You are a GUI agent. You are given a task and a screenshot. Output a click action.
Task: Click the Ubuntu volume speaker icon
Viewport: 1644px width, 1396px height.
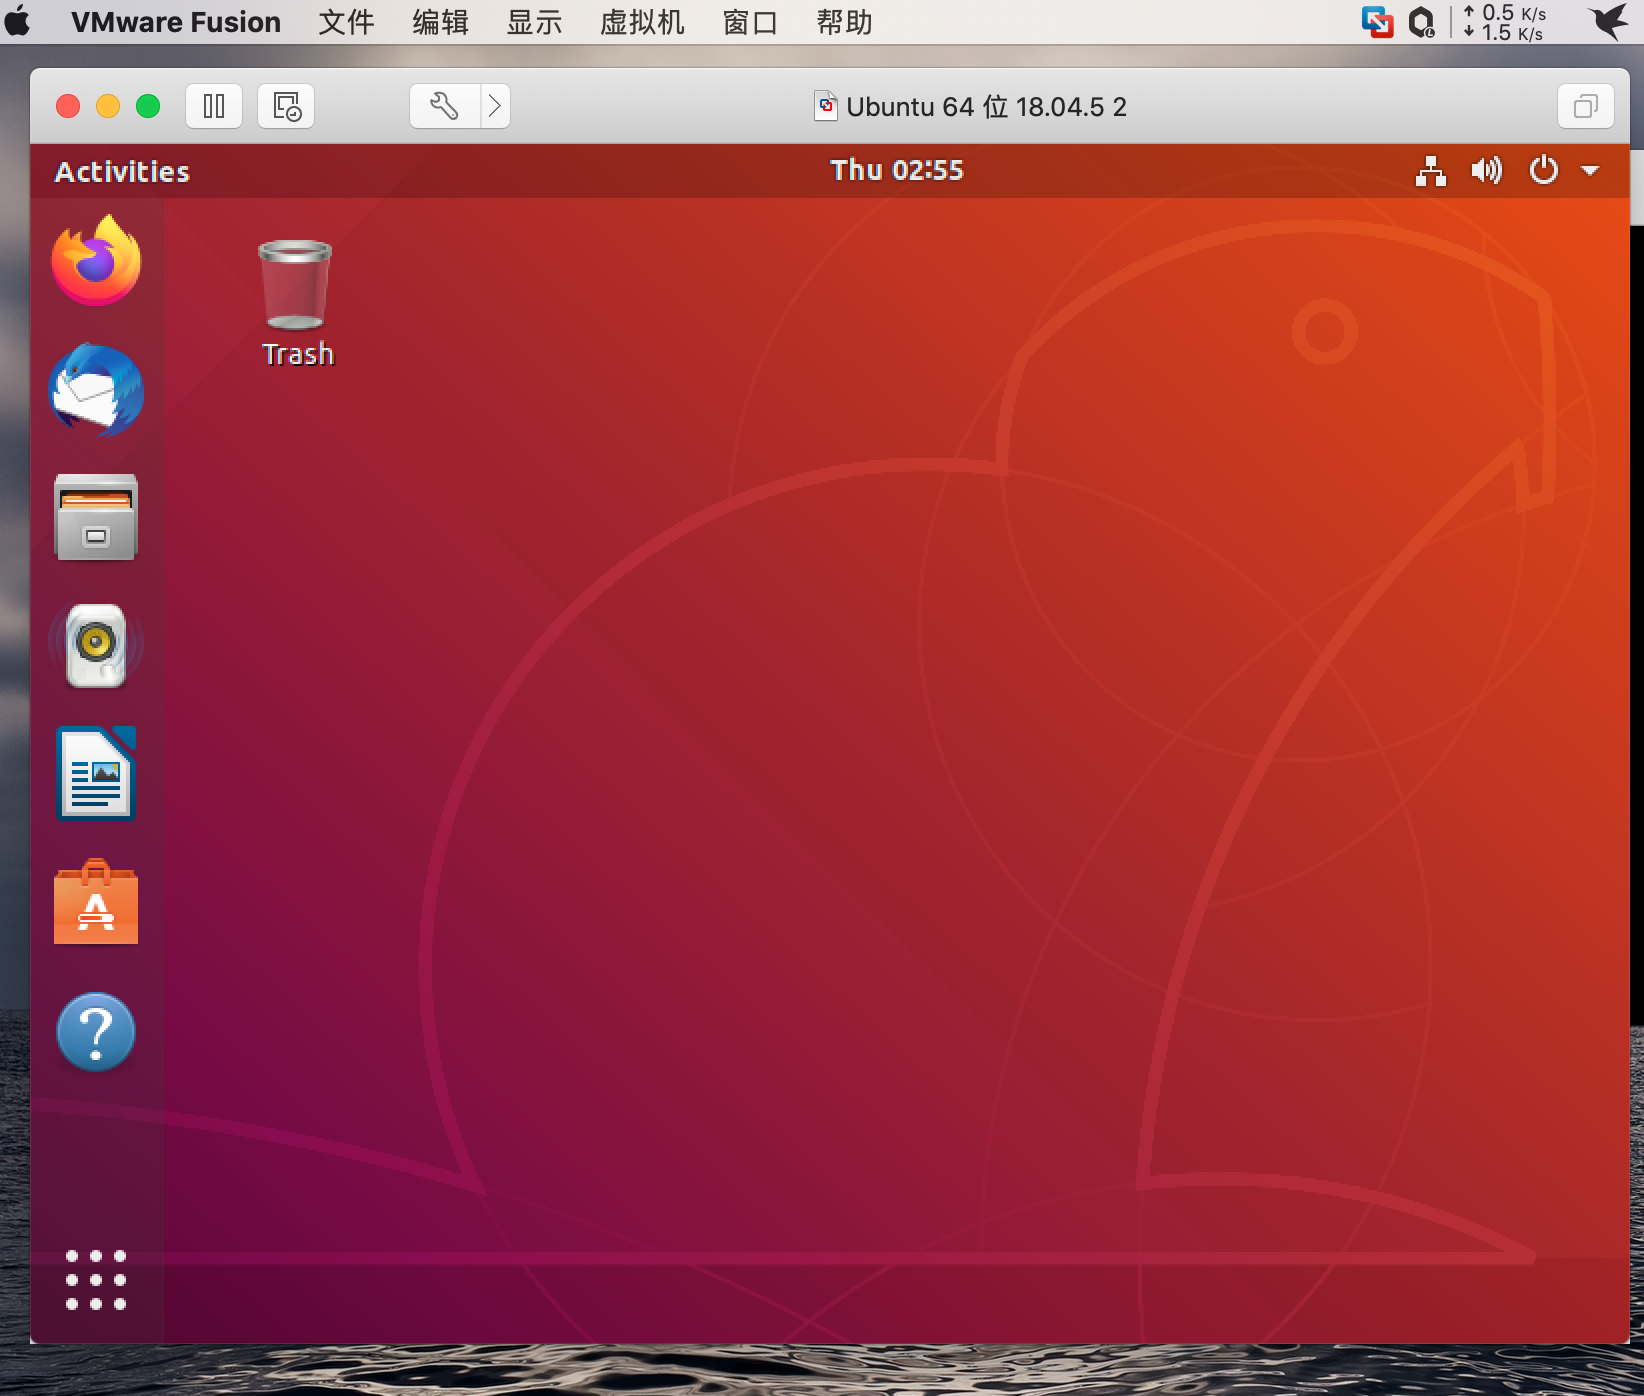pos(1486,171)
